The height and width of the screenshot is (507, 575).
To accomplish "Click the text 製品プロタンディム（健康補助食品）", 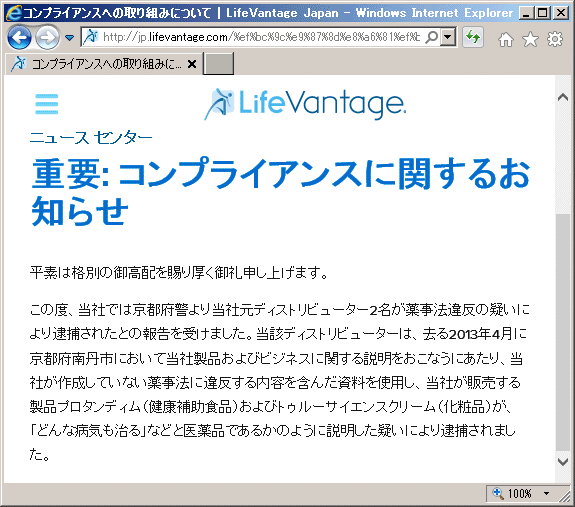I will 134,407.
